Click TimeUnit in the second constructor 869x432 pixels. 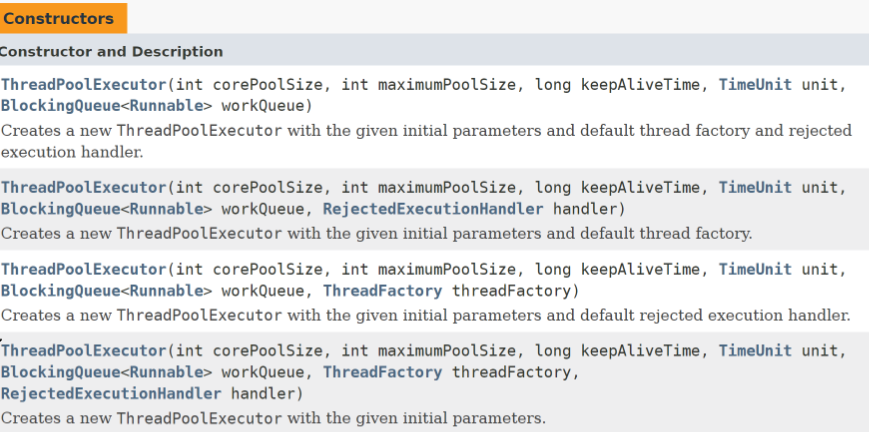point(755,188)
